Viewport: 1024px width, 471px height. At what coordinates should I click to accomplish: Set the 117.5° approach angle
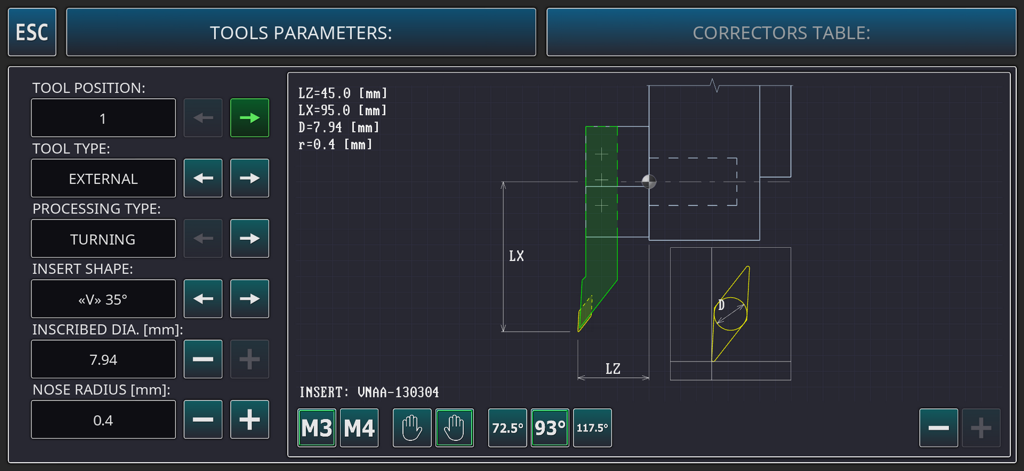tap(592, 428)
